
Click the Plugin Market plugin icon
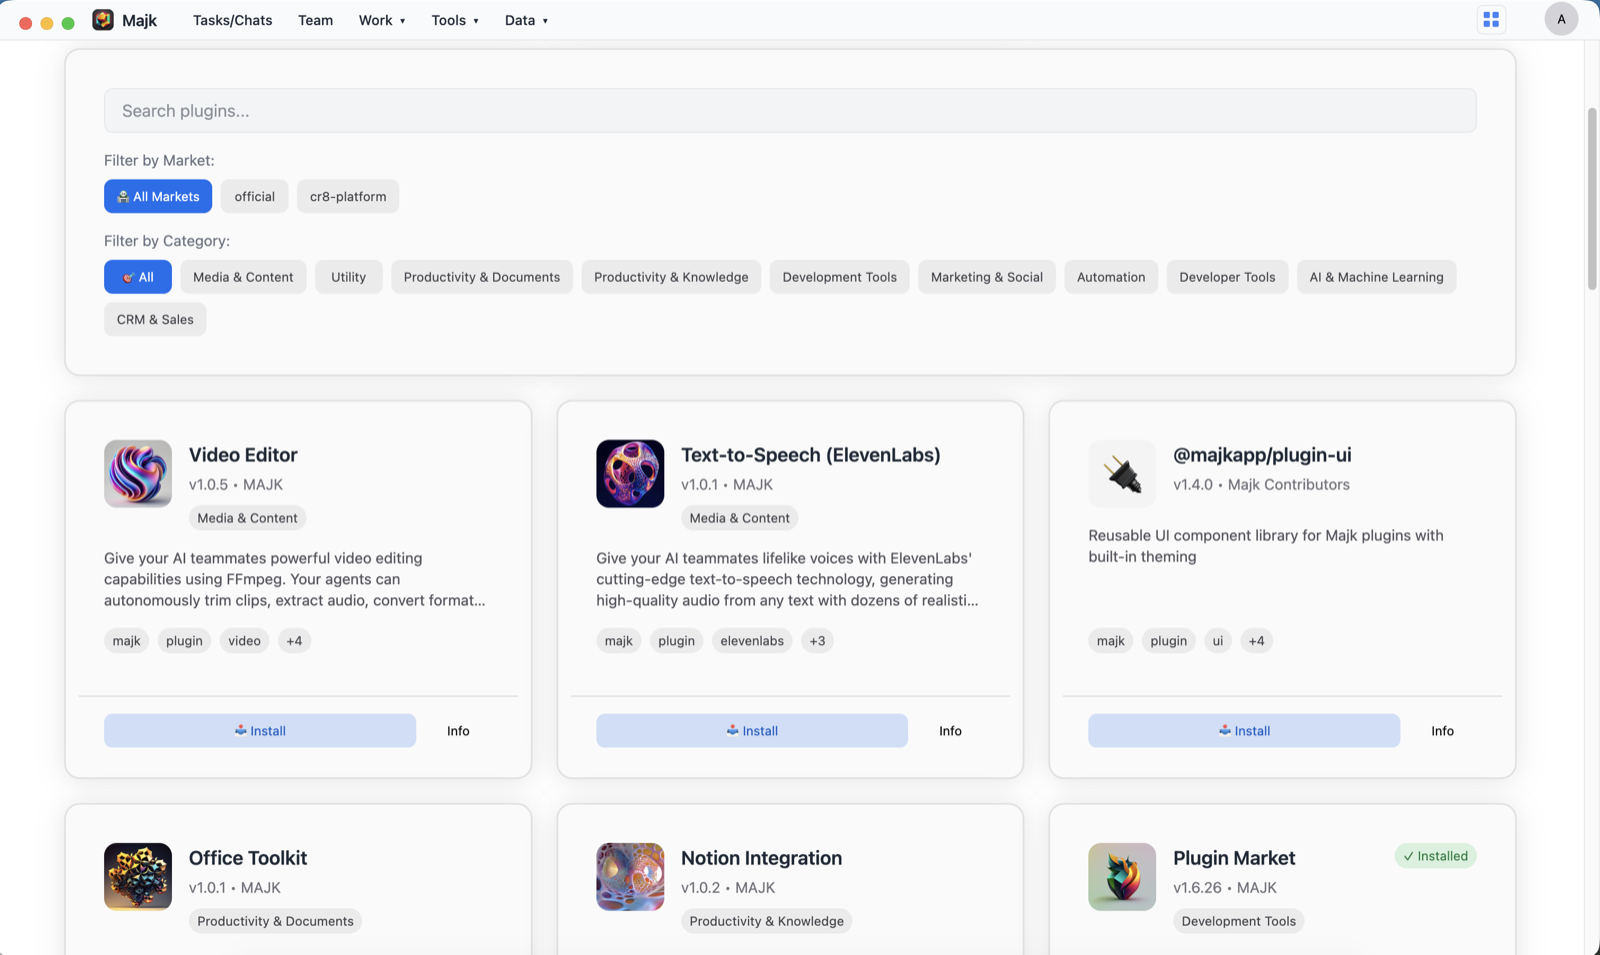[1122, 877]
